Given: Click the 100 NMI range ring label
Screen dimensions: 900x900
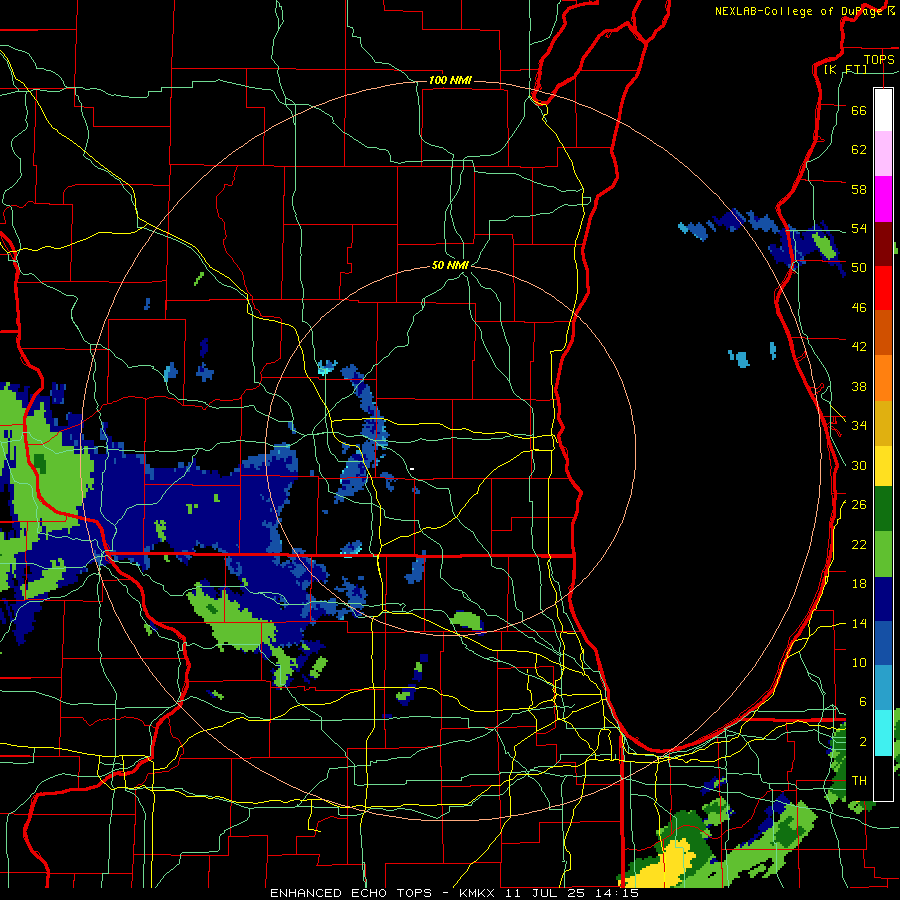Looking at the screenshot, I should pos(450,80).
